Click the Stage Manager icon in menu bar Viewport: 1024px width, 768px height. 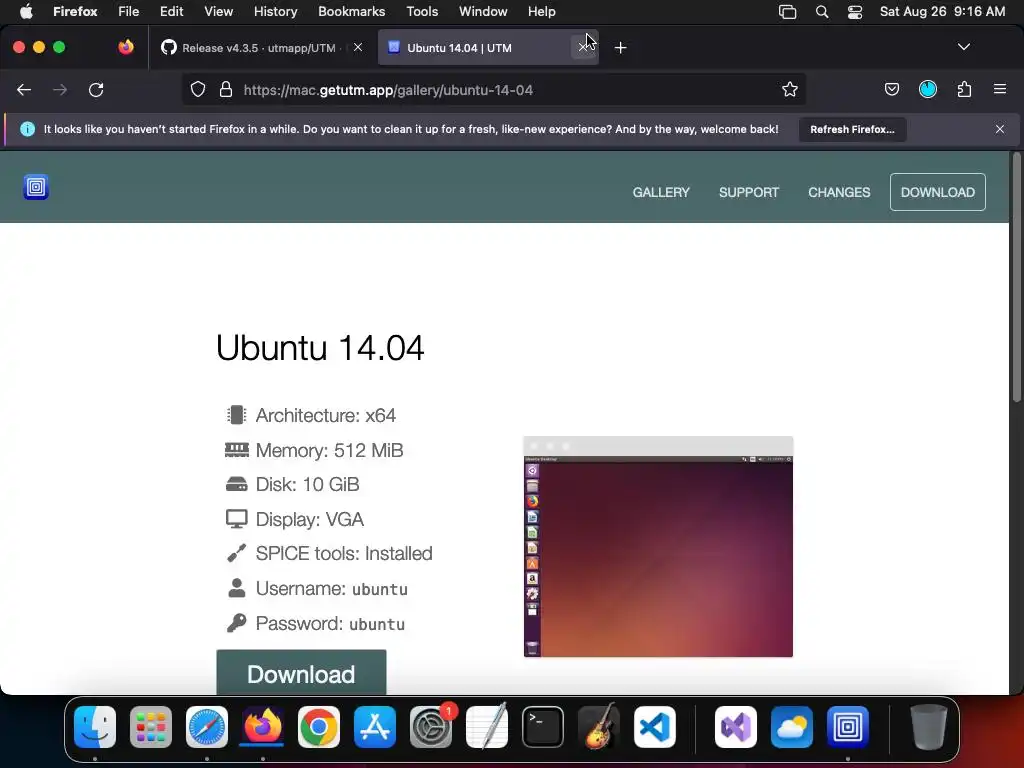click(788, 12)
